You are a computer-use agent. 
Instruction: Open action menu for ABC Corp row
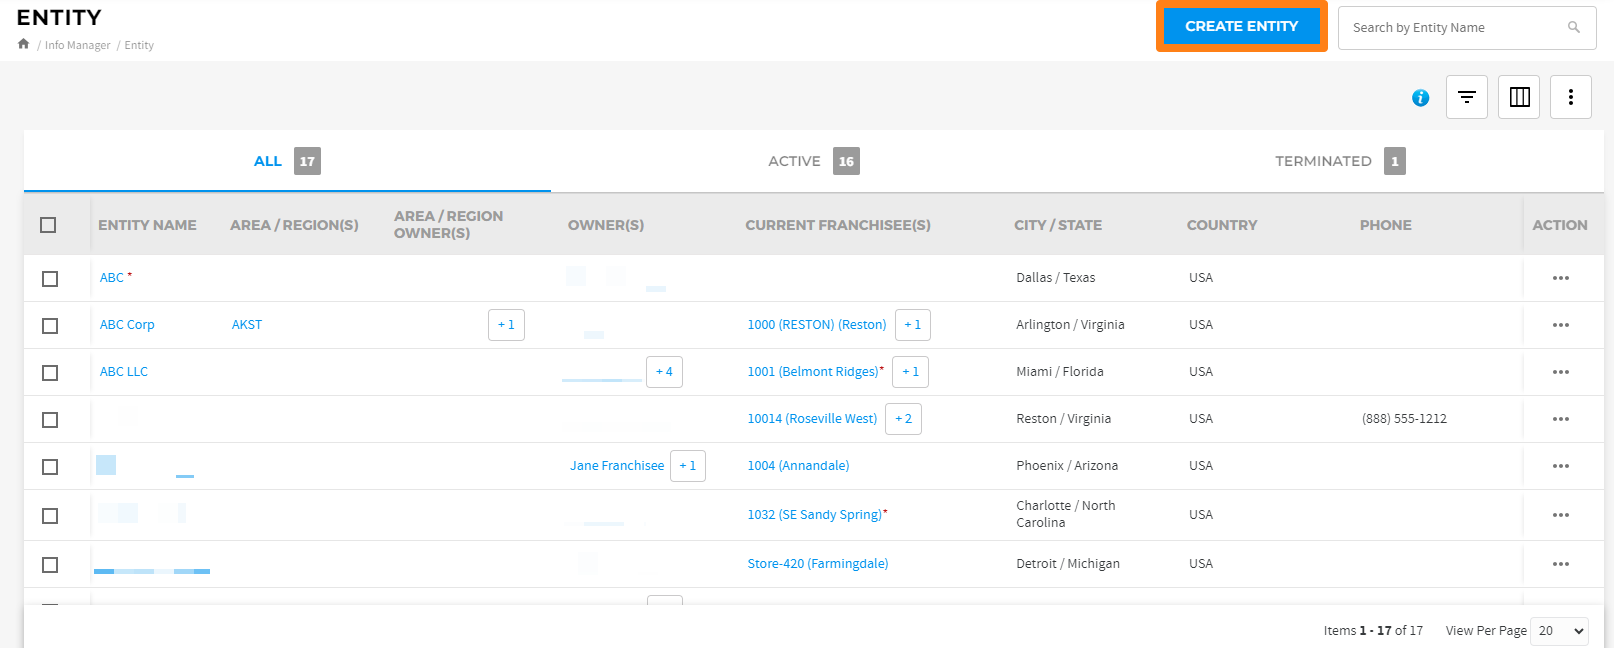tap(1560, 325)
